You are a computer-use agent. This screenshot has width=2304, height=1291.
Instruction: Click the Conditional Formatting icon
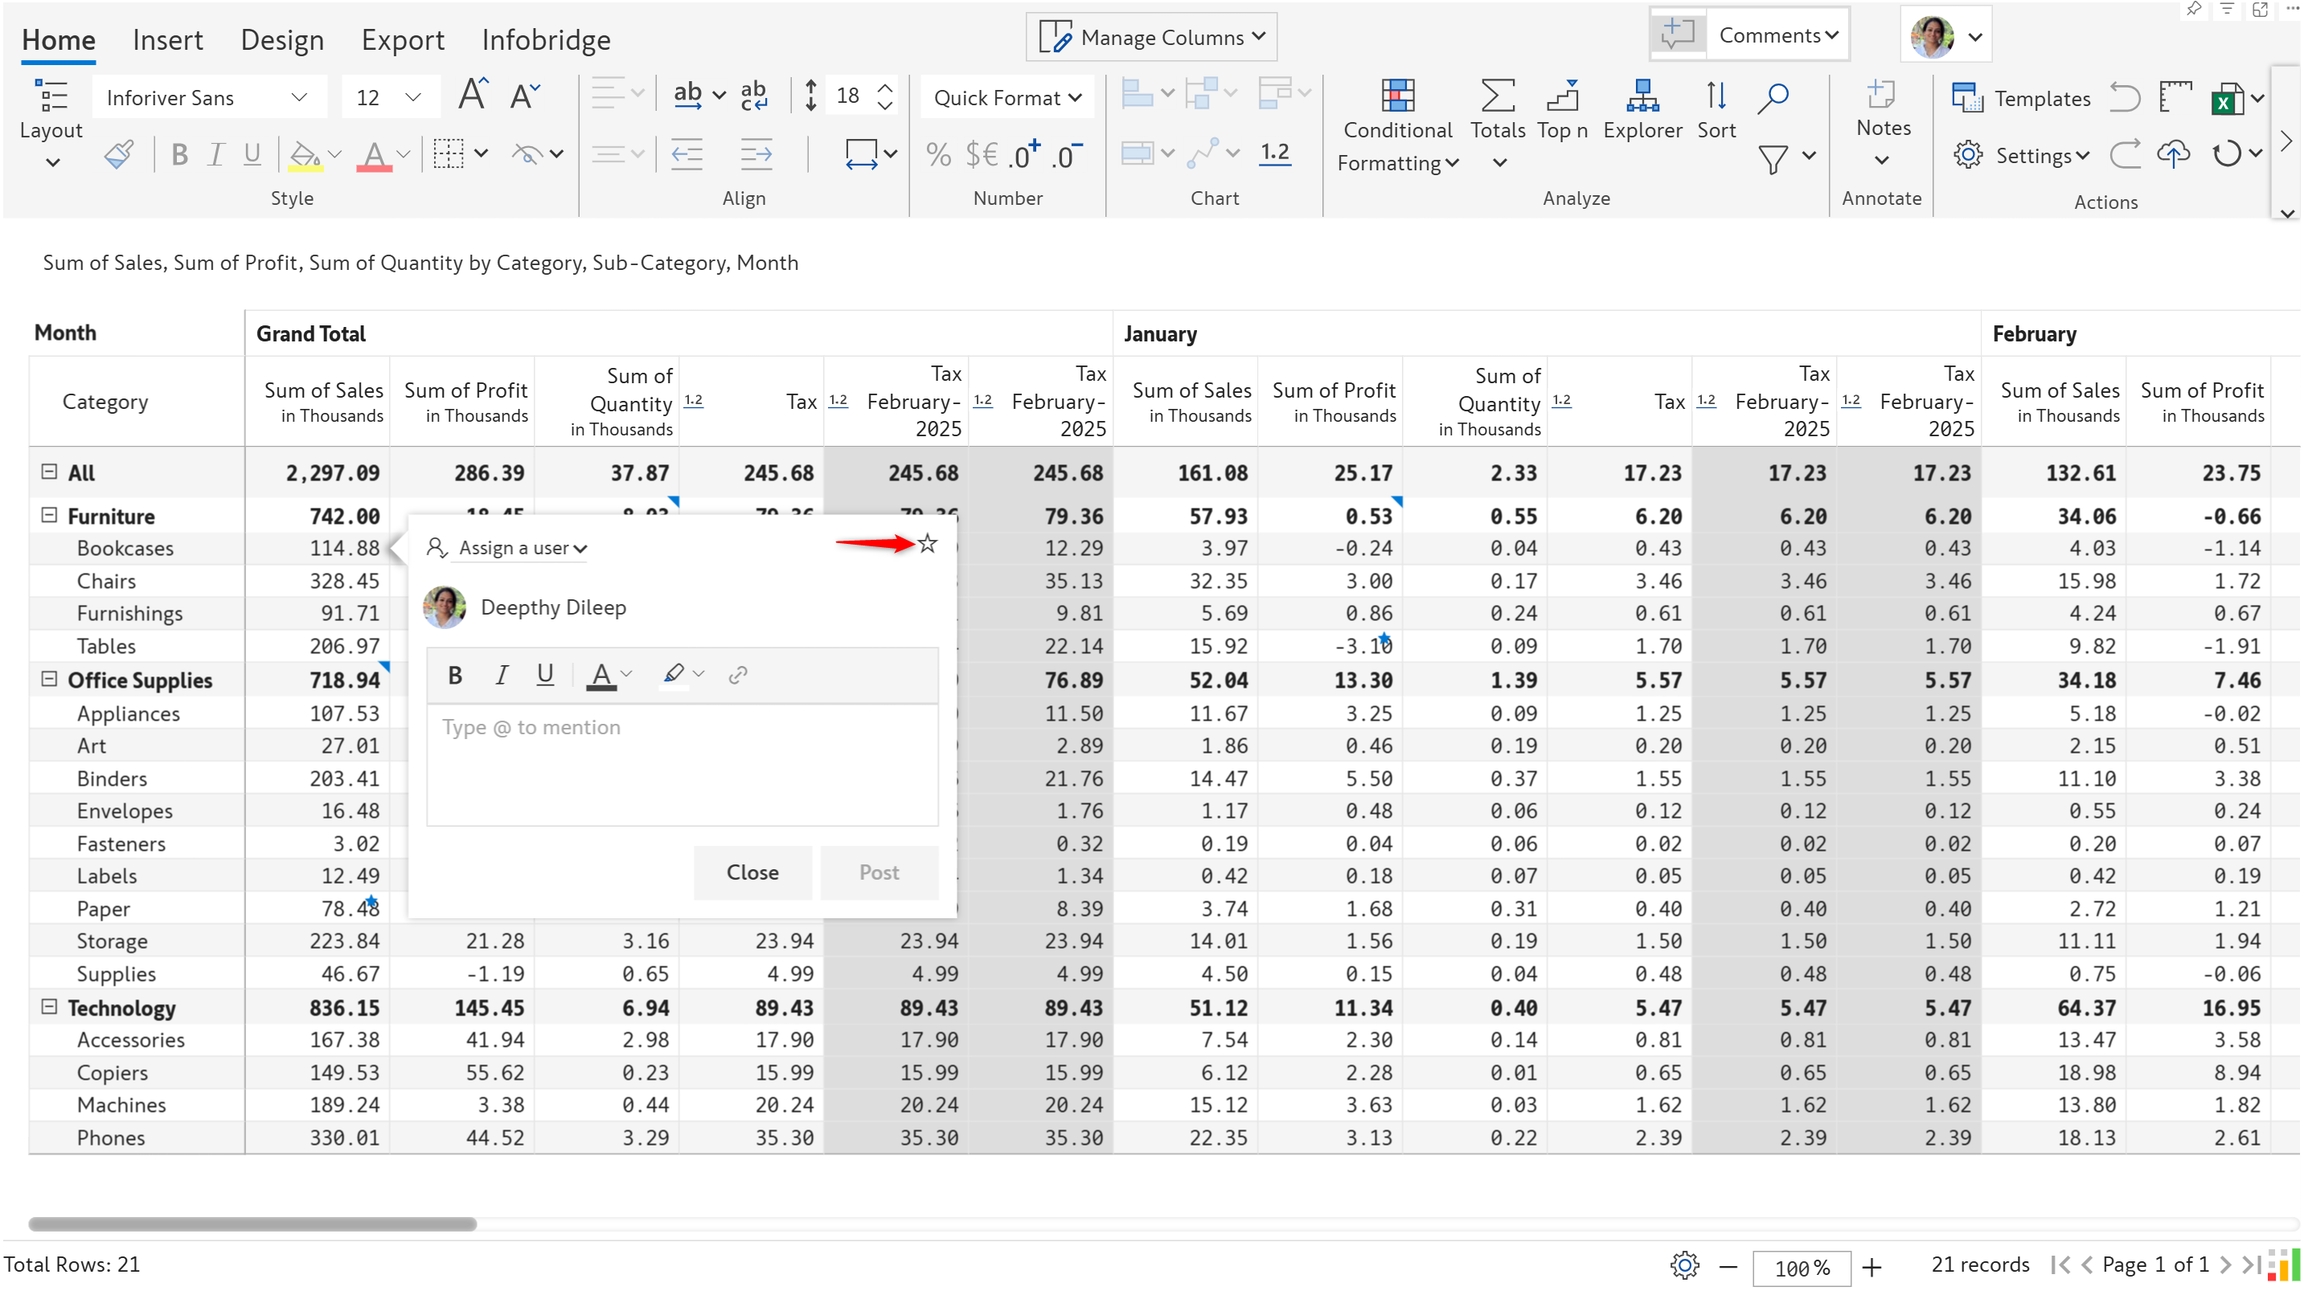coord(1397,96)
